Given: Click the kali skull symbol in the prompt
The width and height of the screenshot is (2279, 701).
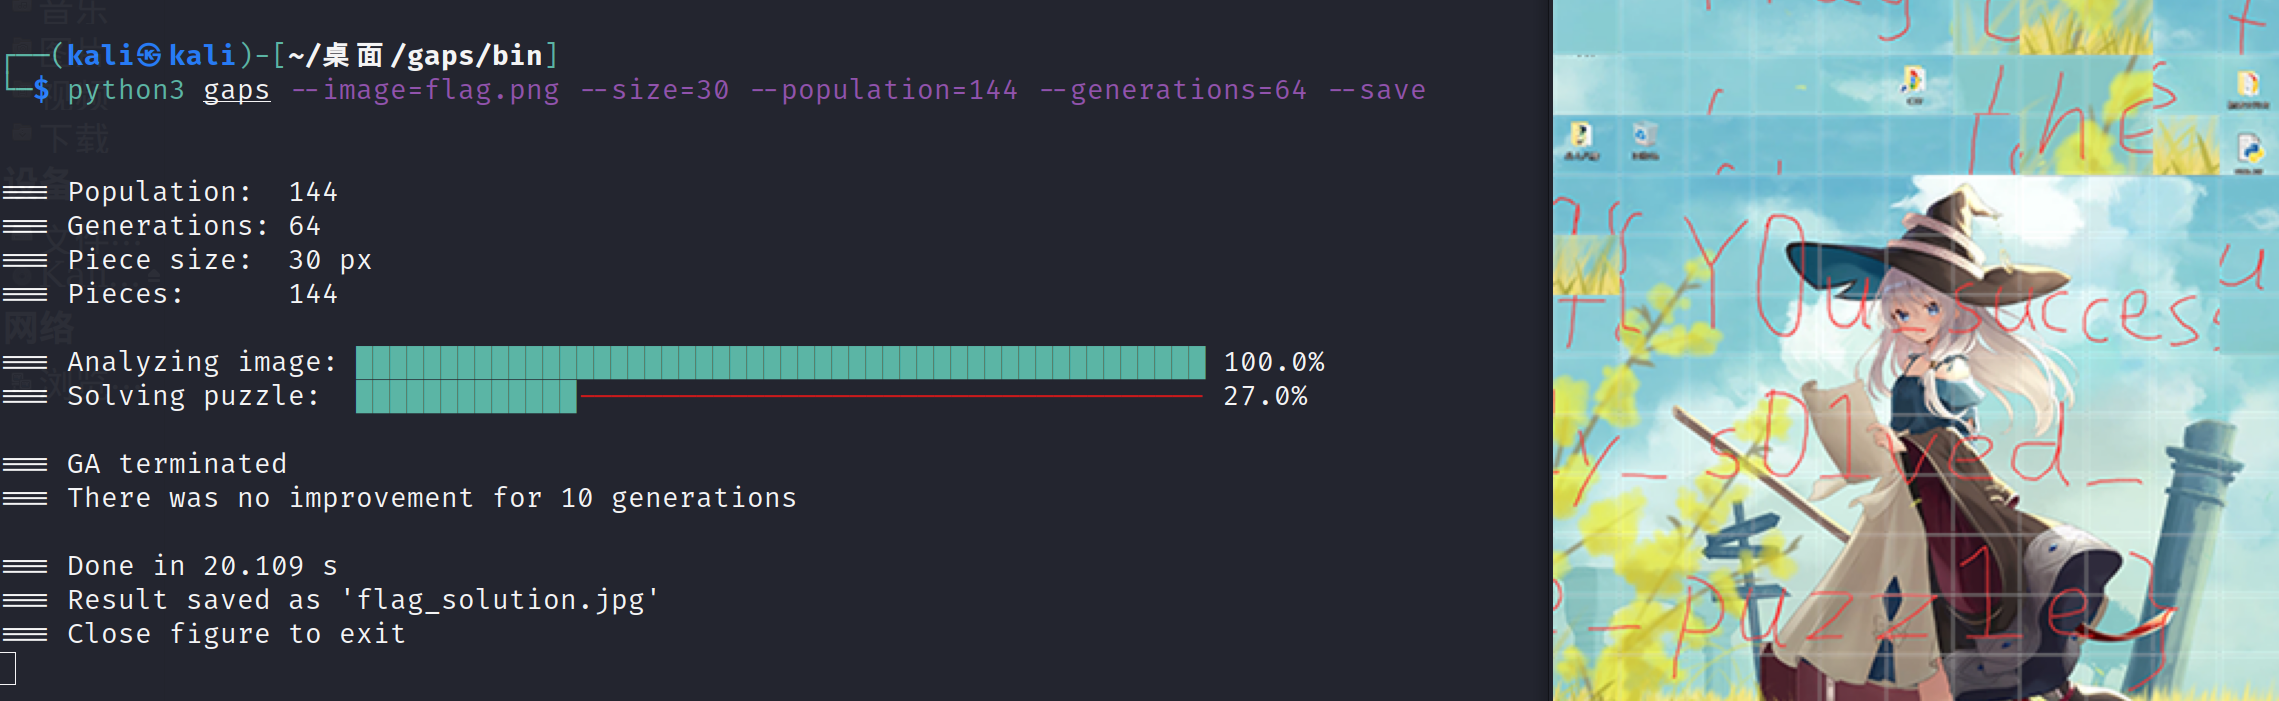Looking at the screenshot, I should point(149,55).
